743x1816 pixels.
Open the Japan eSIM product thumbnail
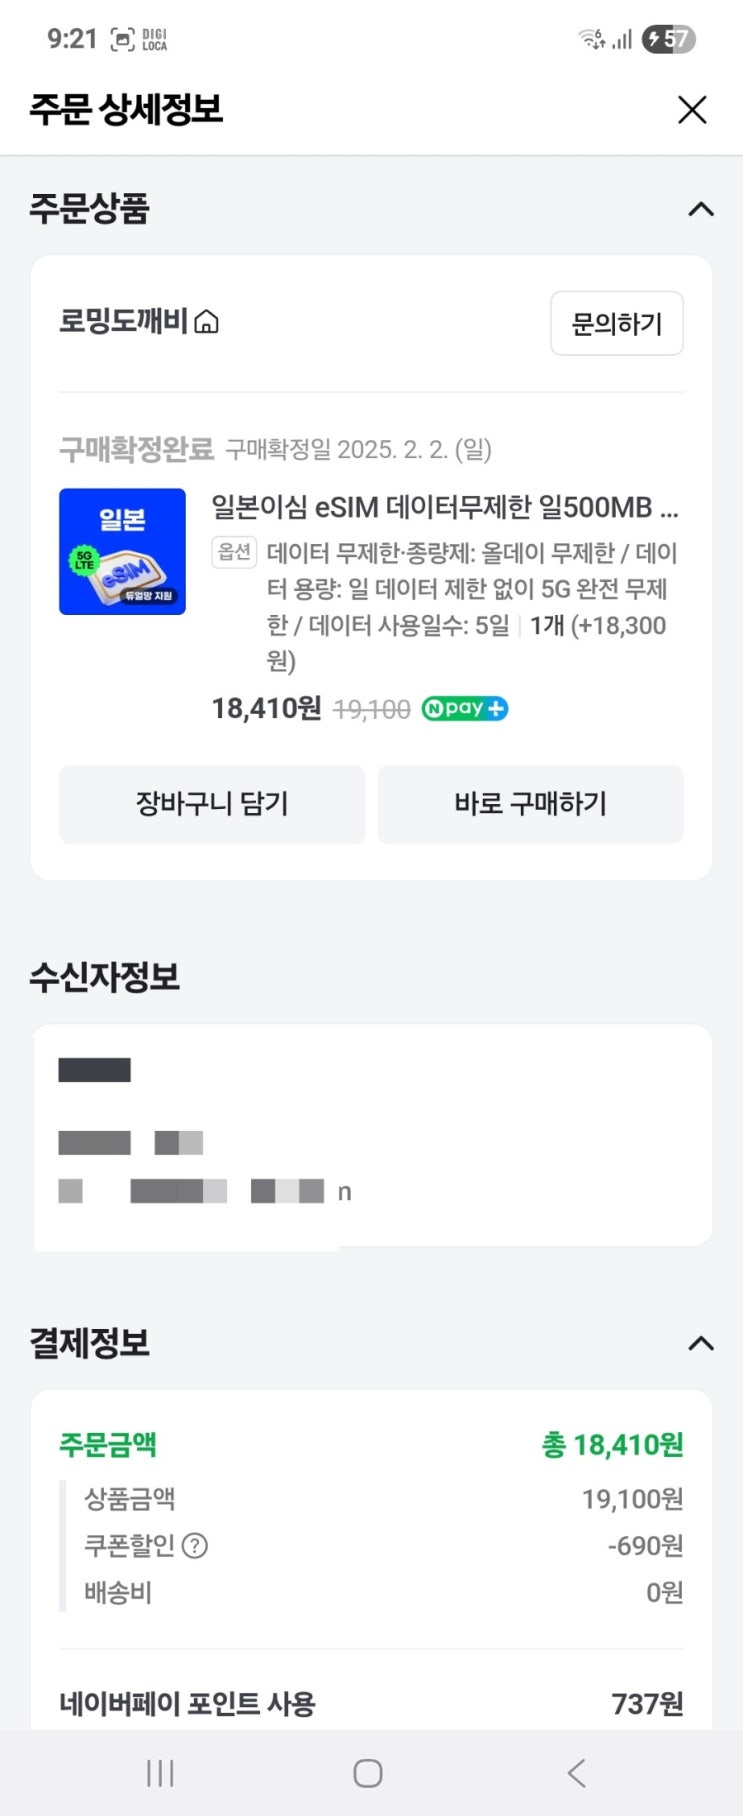pos(122,551)
